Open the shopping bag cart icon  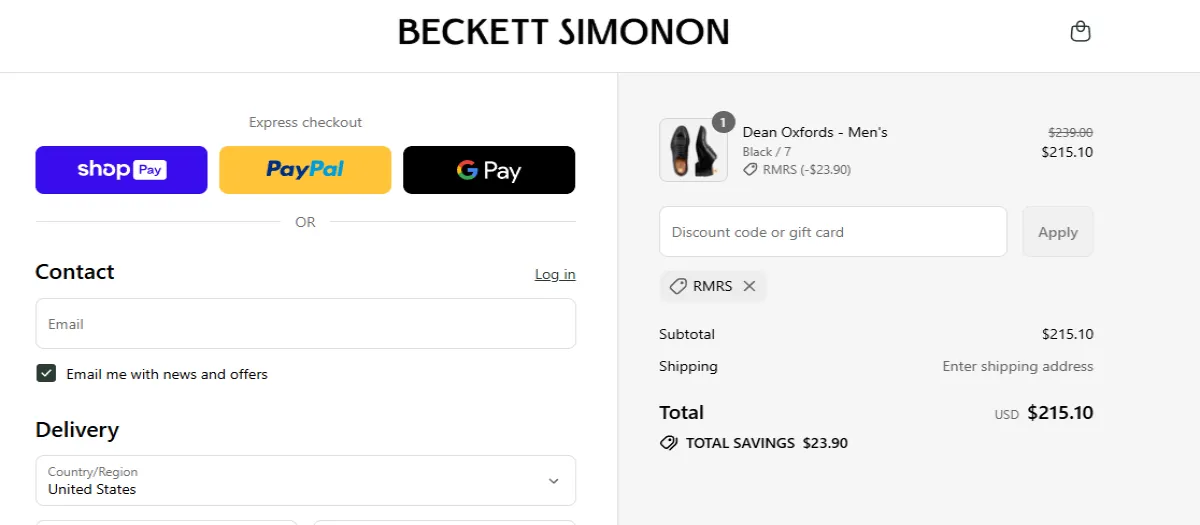[x=1080, y=32]
